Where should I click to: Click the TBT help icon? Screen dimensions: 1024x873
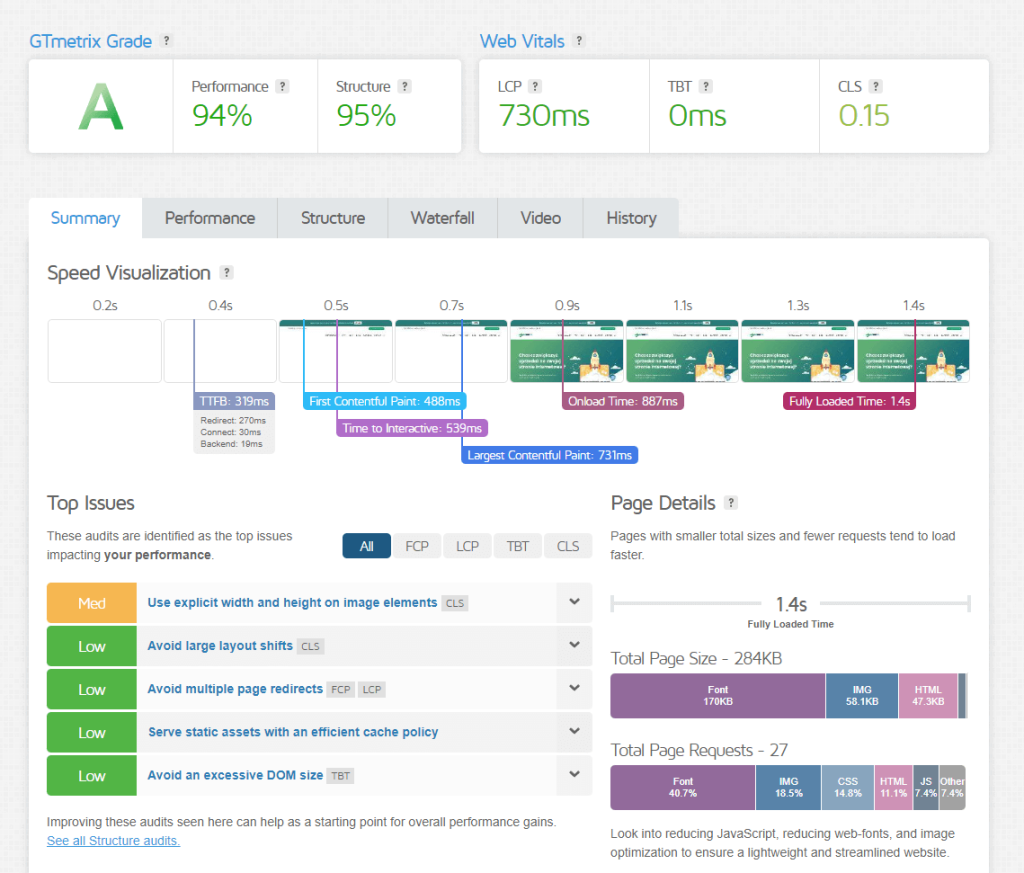[706, 87]
